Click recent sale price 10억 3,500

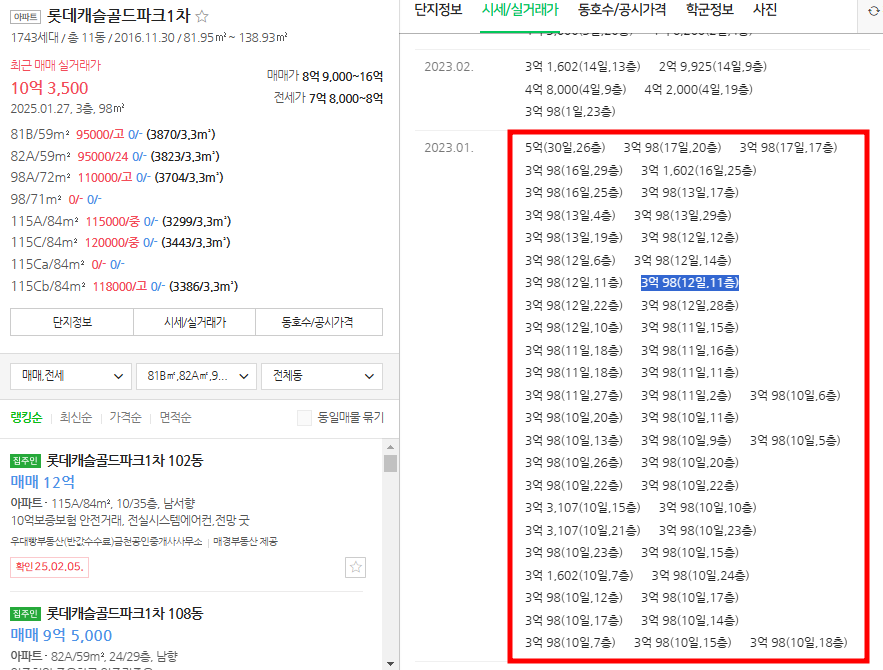(50, 88)
